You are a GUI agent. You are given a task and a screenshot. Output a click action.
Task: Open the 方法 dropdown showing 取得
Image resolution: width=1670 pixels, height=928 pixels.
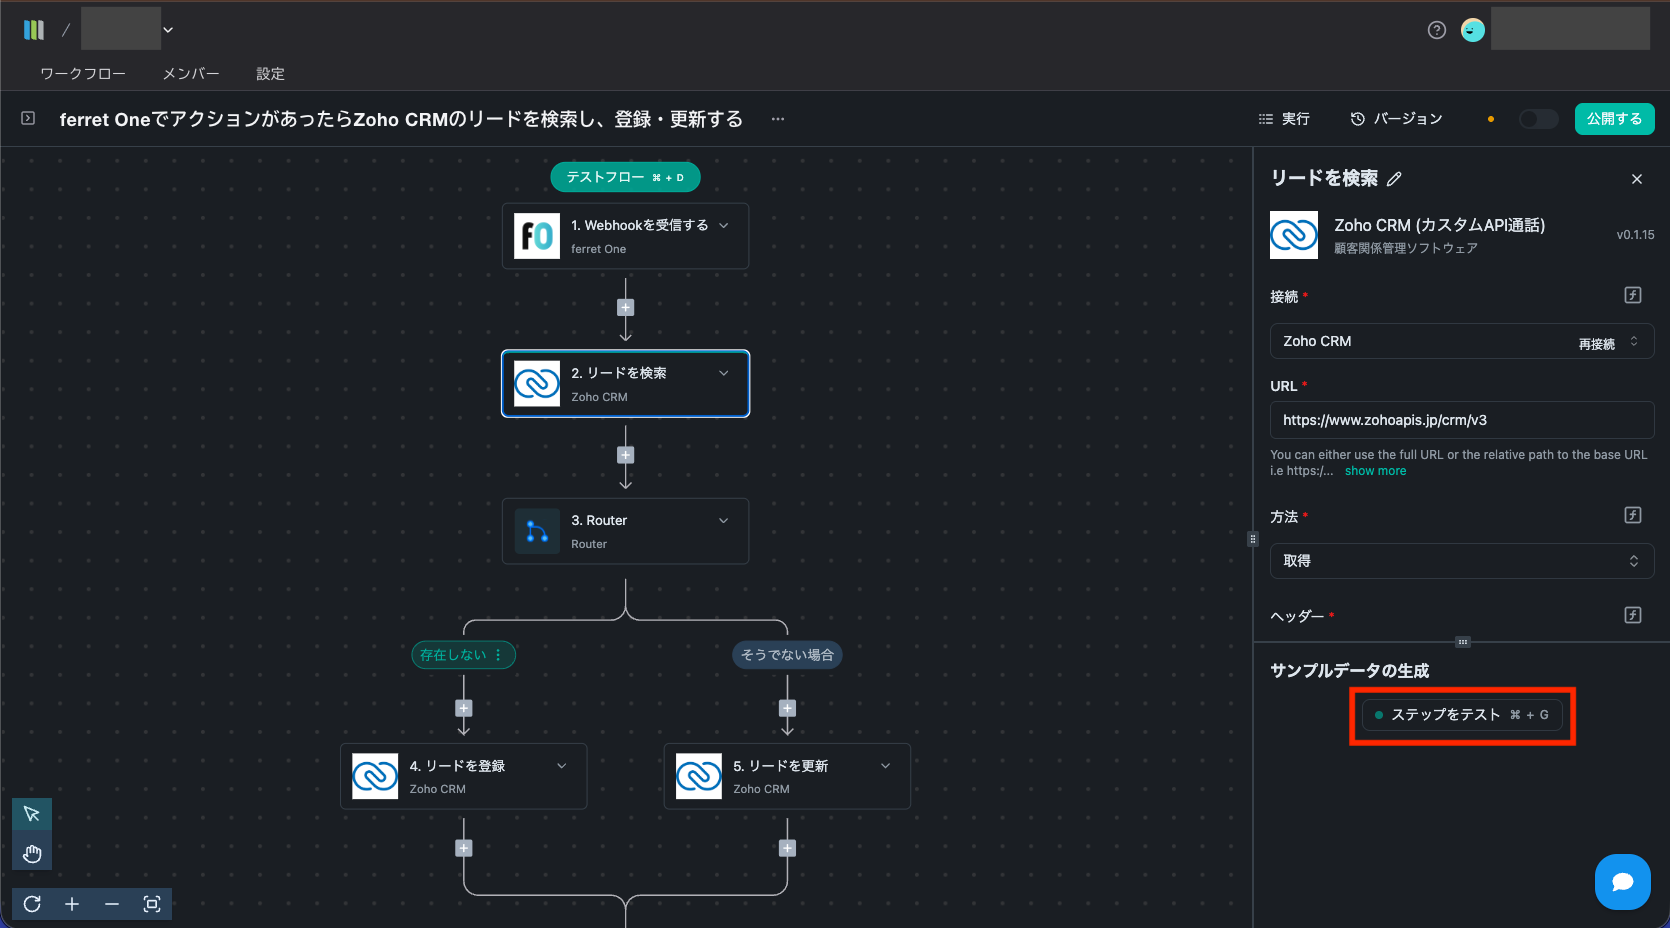click(1461, 561)
